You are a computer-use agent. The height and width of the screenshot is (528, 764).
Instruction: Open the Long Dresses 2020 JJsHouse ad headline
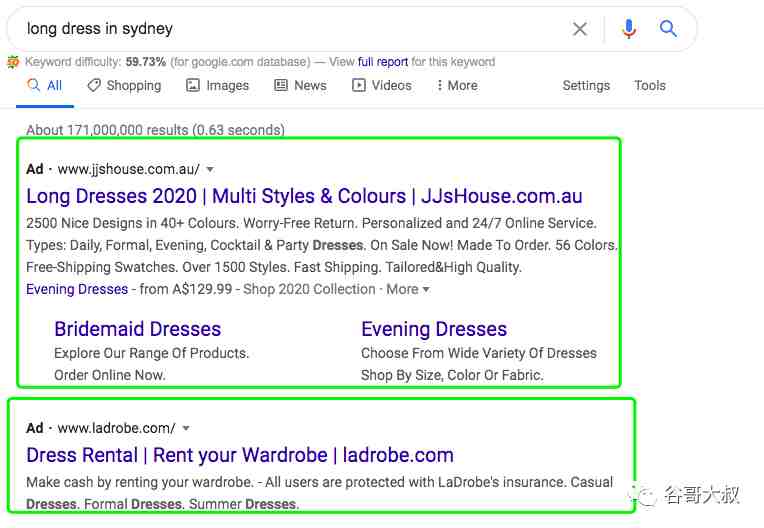click(x=305, y=196)
